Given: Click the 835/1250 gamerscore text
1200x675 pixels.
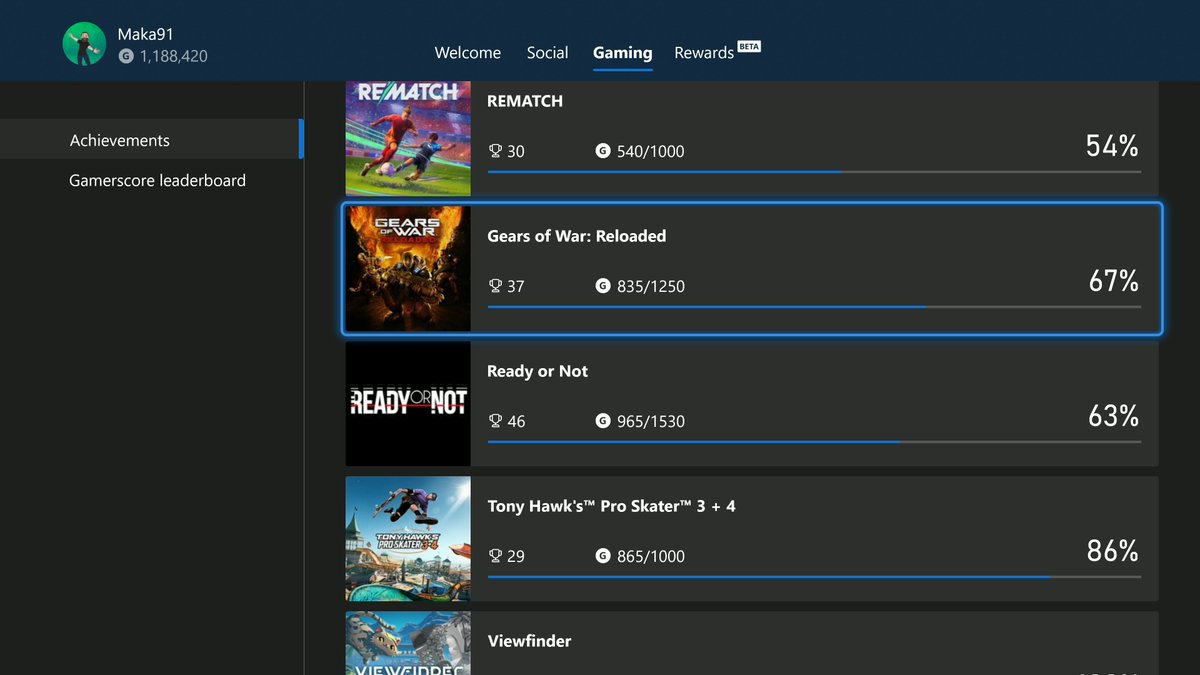Looking at the screenshot, I should pyautogui.click(x=651, y=287).
